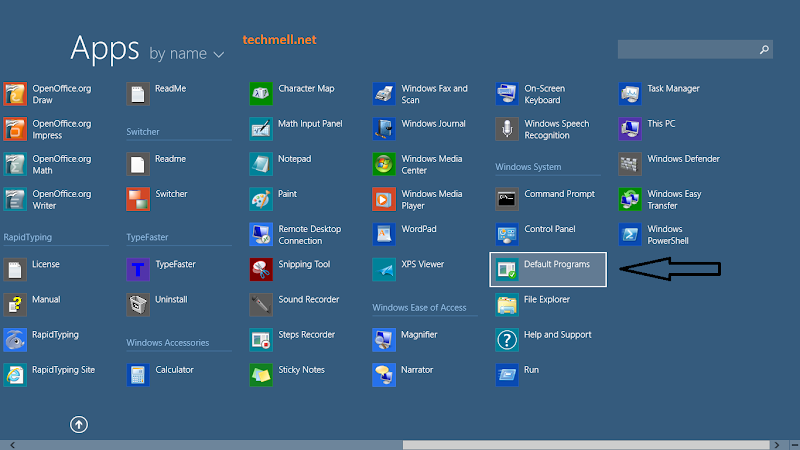The height and width of the screenshot is (450, 800).
Task: Launch Windows Journal icon
Action: (384, 129)
